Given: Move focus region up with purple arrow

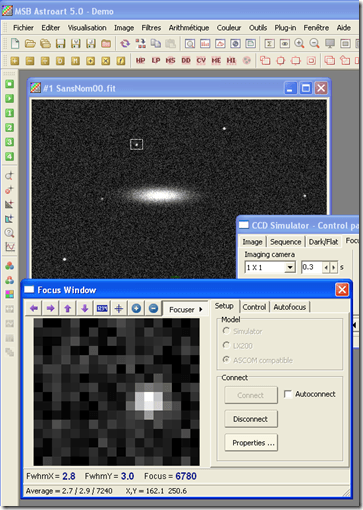Looking at the screenshot, I should (x=68, y=308).
